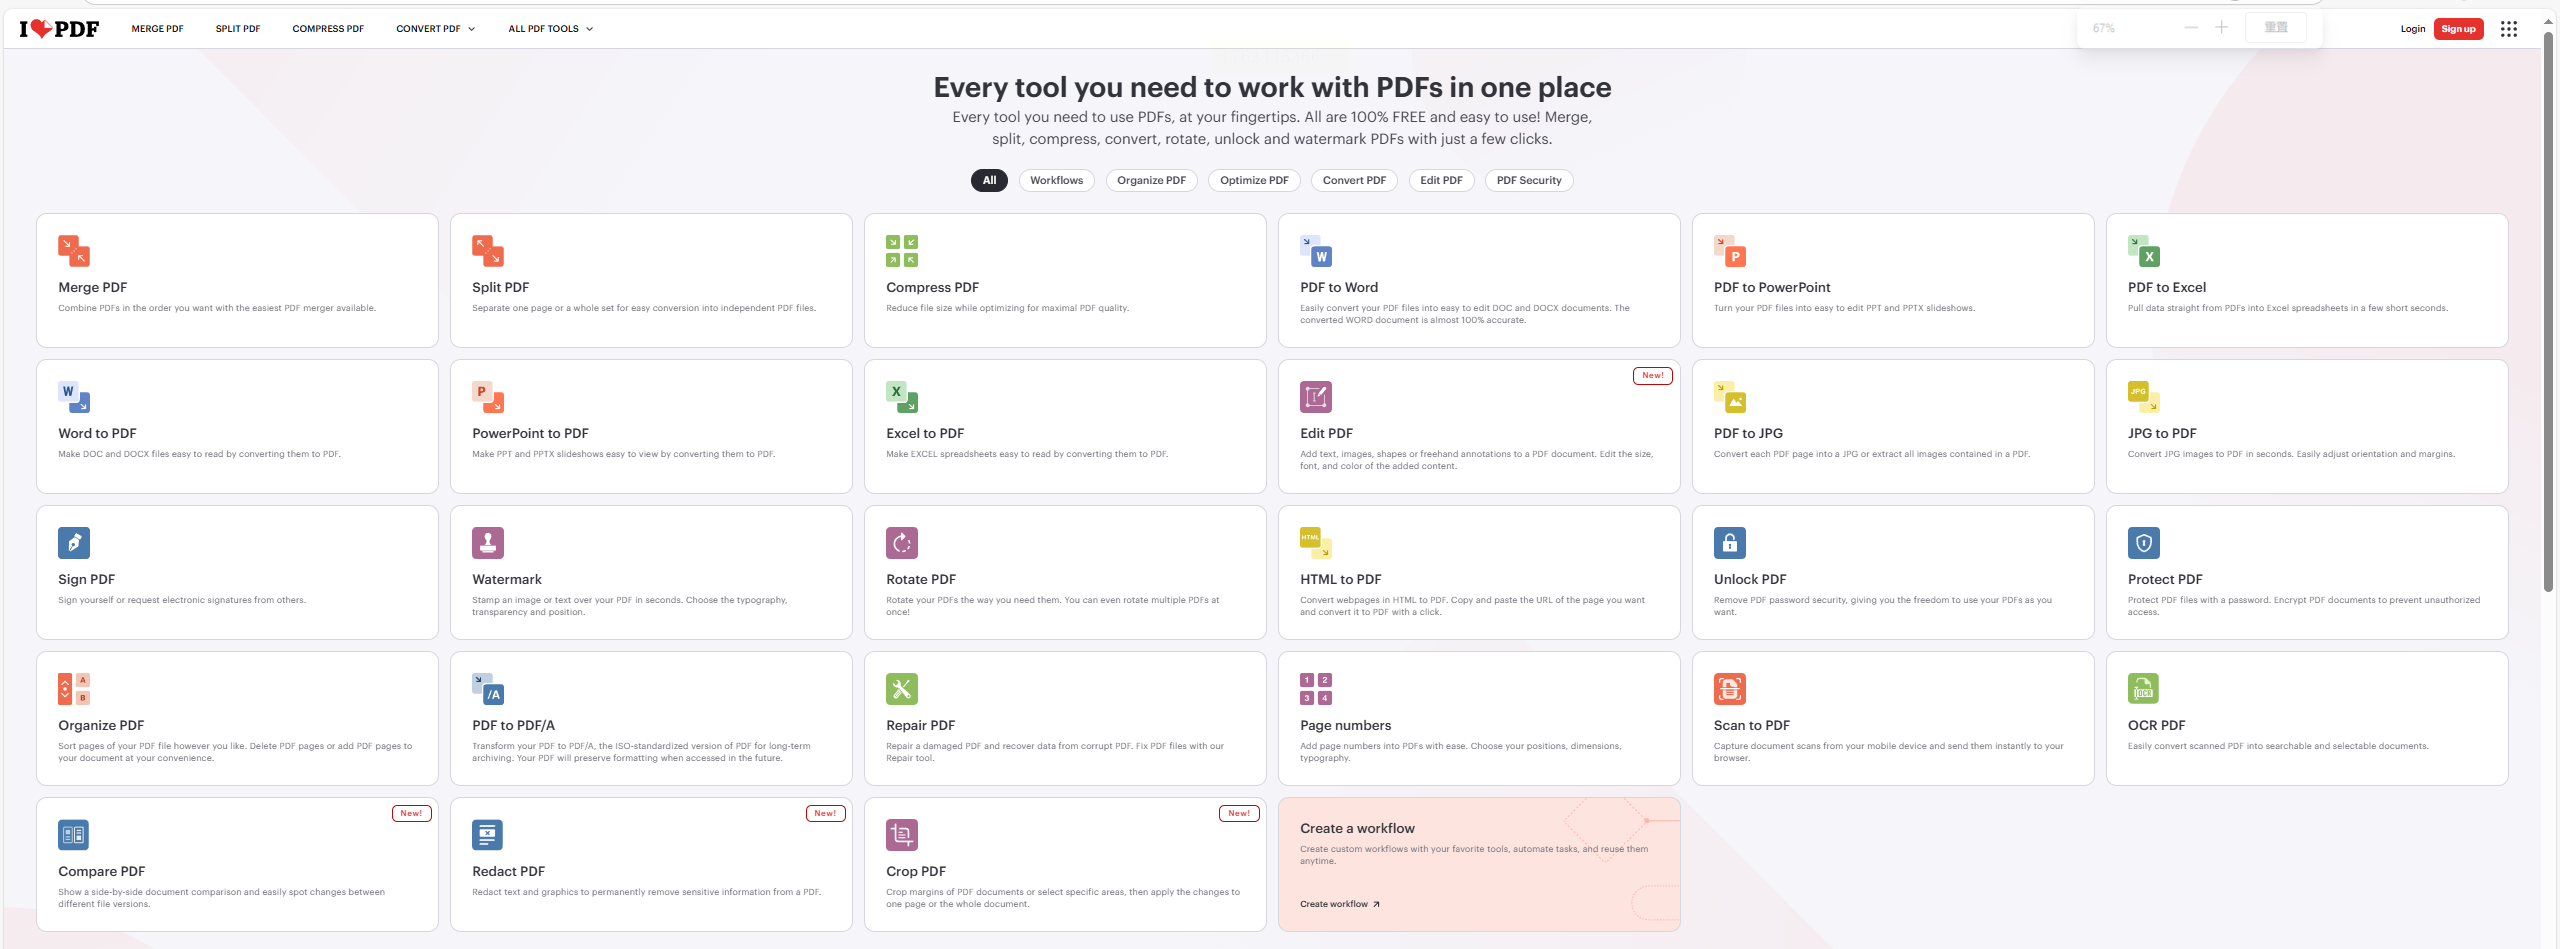This screenshot has height=949, width=2560.
Task: Choose the Optimize PDF filter tab
Action: click(1254, 181)
